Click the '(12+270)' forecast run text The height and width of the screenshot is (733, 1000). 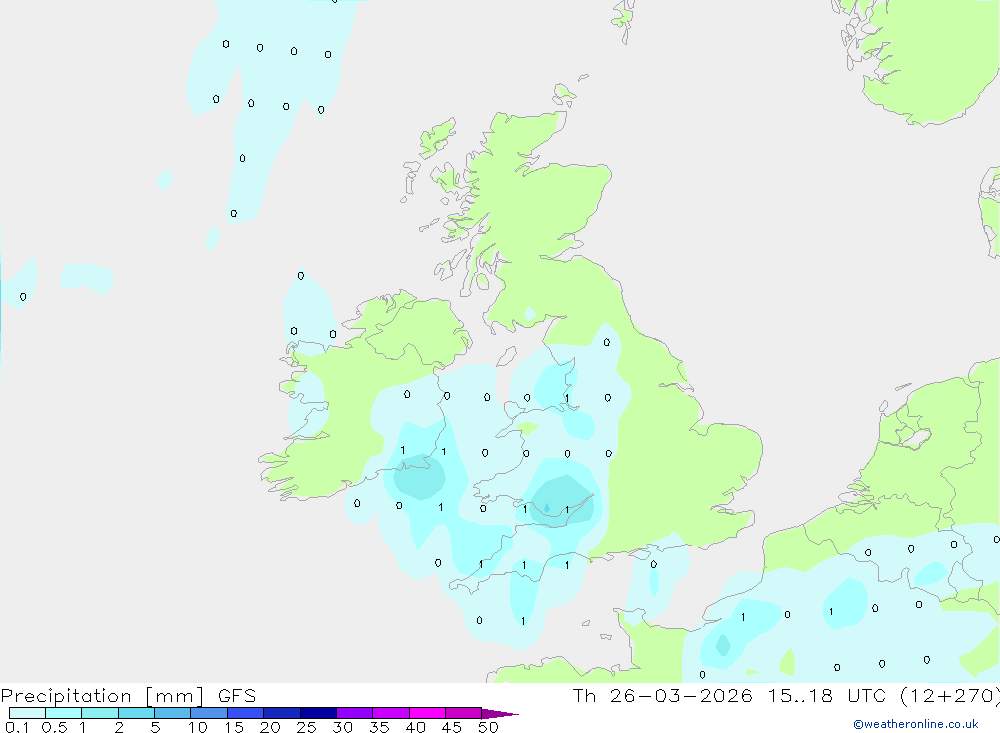[x=950, y=696]
